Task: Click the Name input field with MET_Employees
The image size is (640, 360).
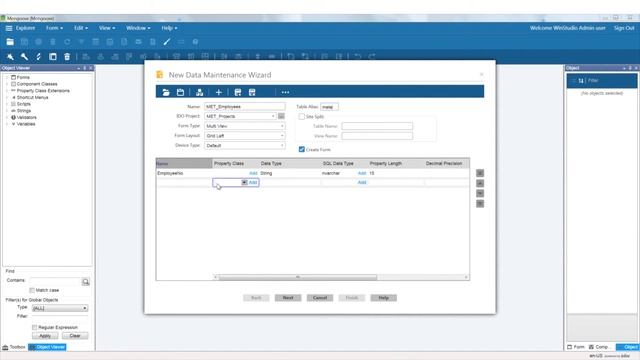Action: coord(244,107)
